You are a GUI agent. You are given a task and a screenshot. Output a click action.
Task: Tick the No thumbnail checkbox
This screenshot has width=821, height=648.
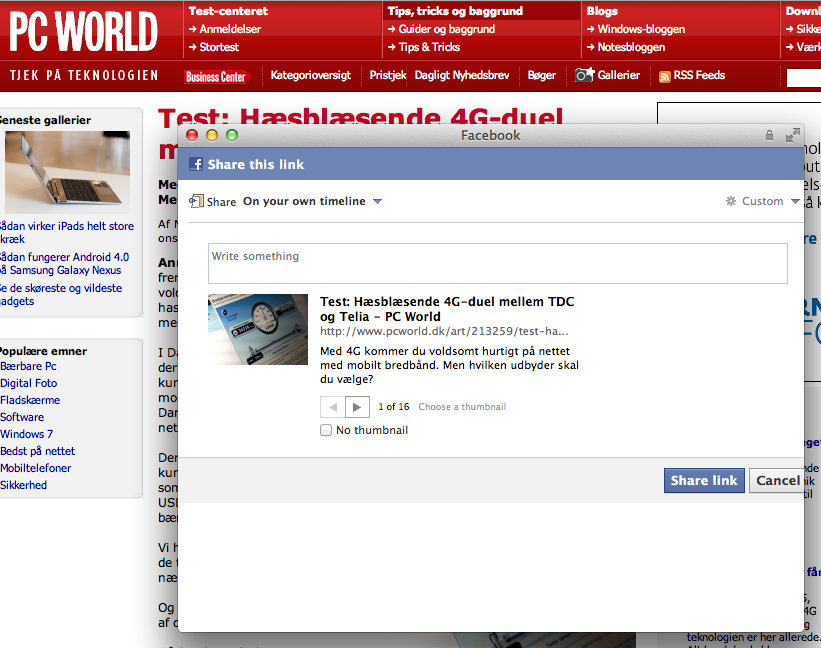pos(326,430)
